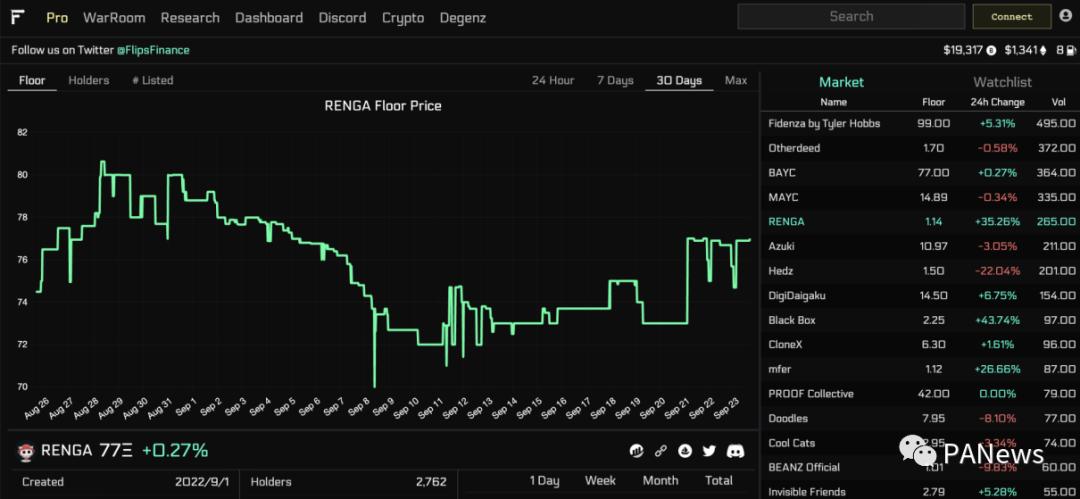Open RENGA's OpenSea sailboat icon
The width and height of the screenshot is (1080, 499).
[685, 452]
